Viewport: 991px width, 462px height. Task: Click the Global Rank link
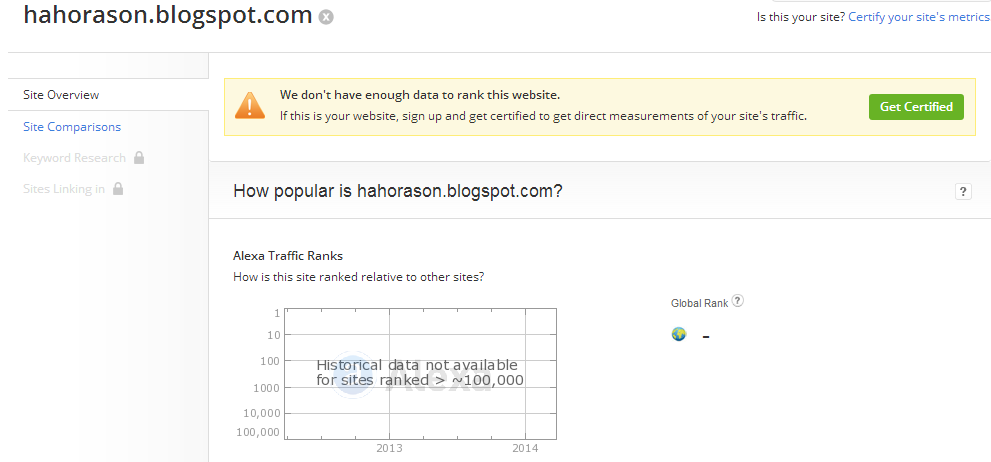tap(699, 302)
